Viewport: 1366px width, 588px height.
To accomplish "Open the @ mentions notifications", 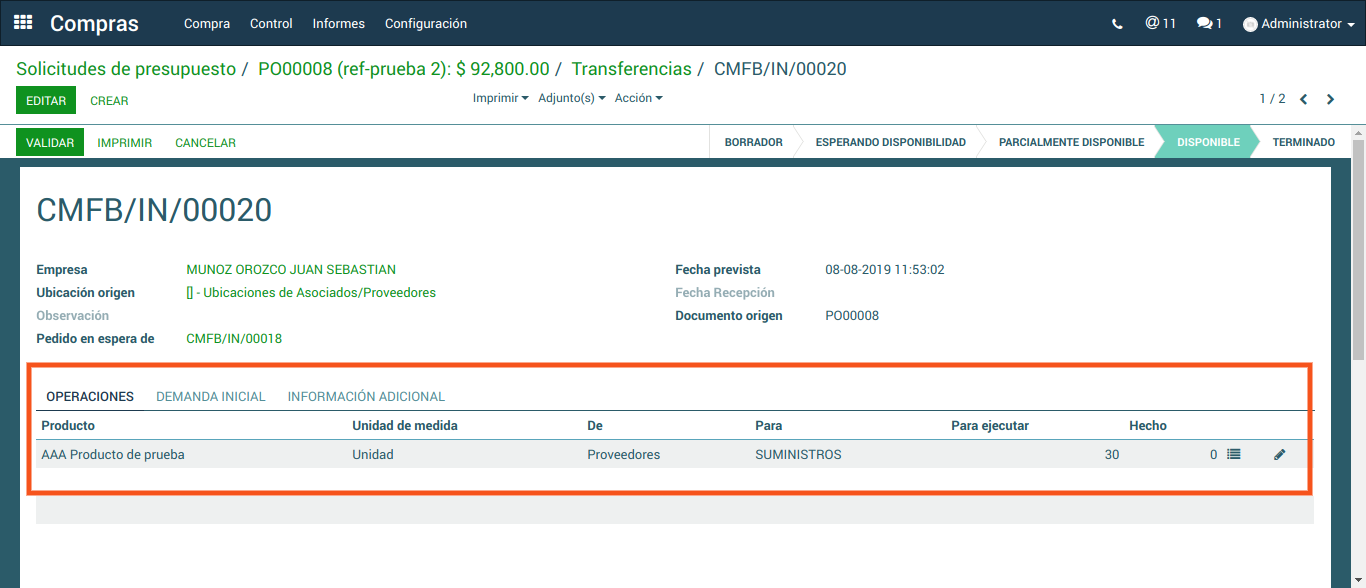I will point(1160,23).
